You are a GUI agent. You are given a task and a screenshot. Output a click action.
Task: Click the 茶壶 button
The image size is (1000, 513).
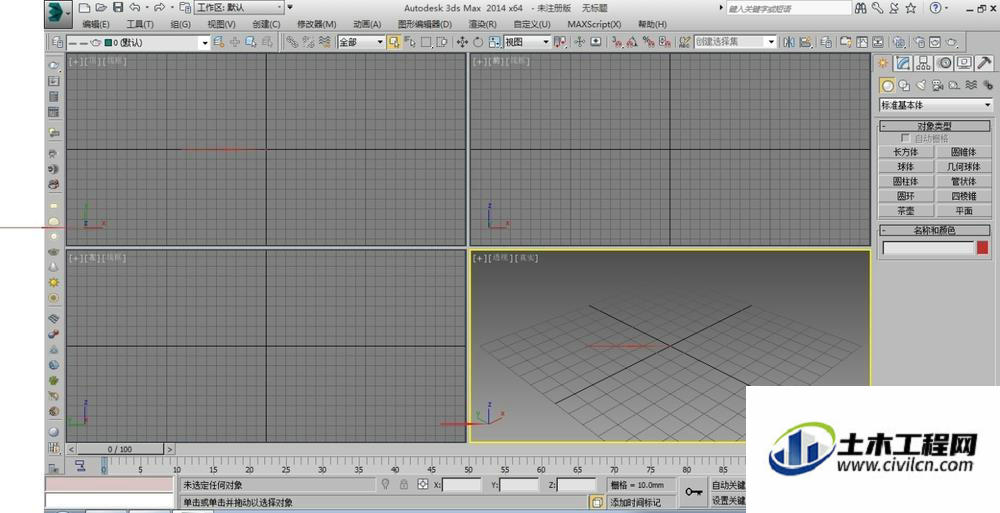coord(906,211)
